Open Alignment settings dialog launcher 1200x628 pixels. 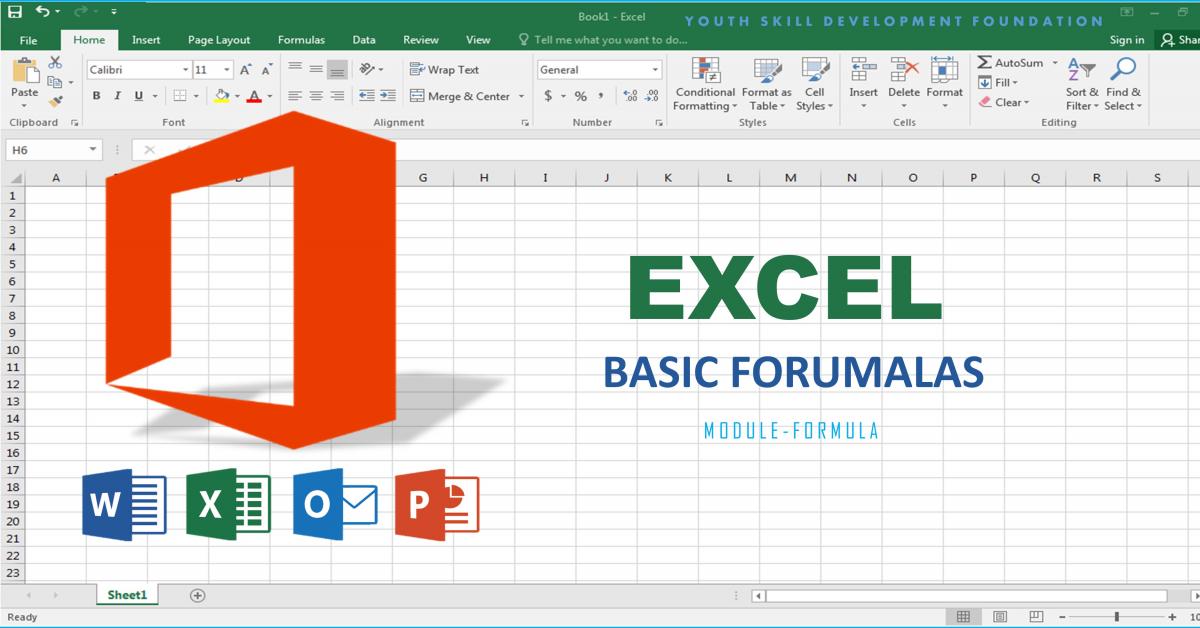pos(526,123)
